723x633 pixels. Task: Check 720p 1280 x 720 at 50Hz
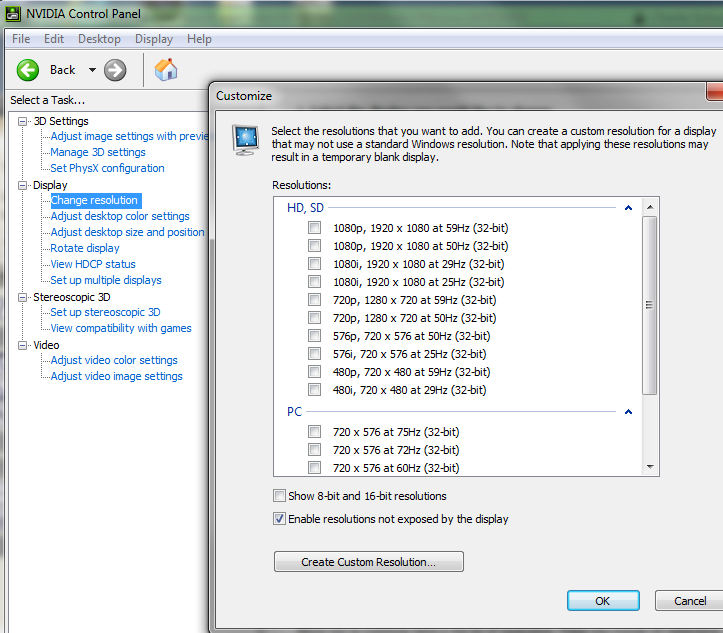(314, 318)
